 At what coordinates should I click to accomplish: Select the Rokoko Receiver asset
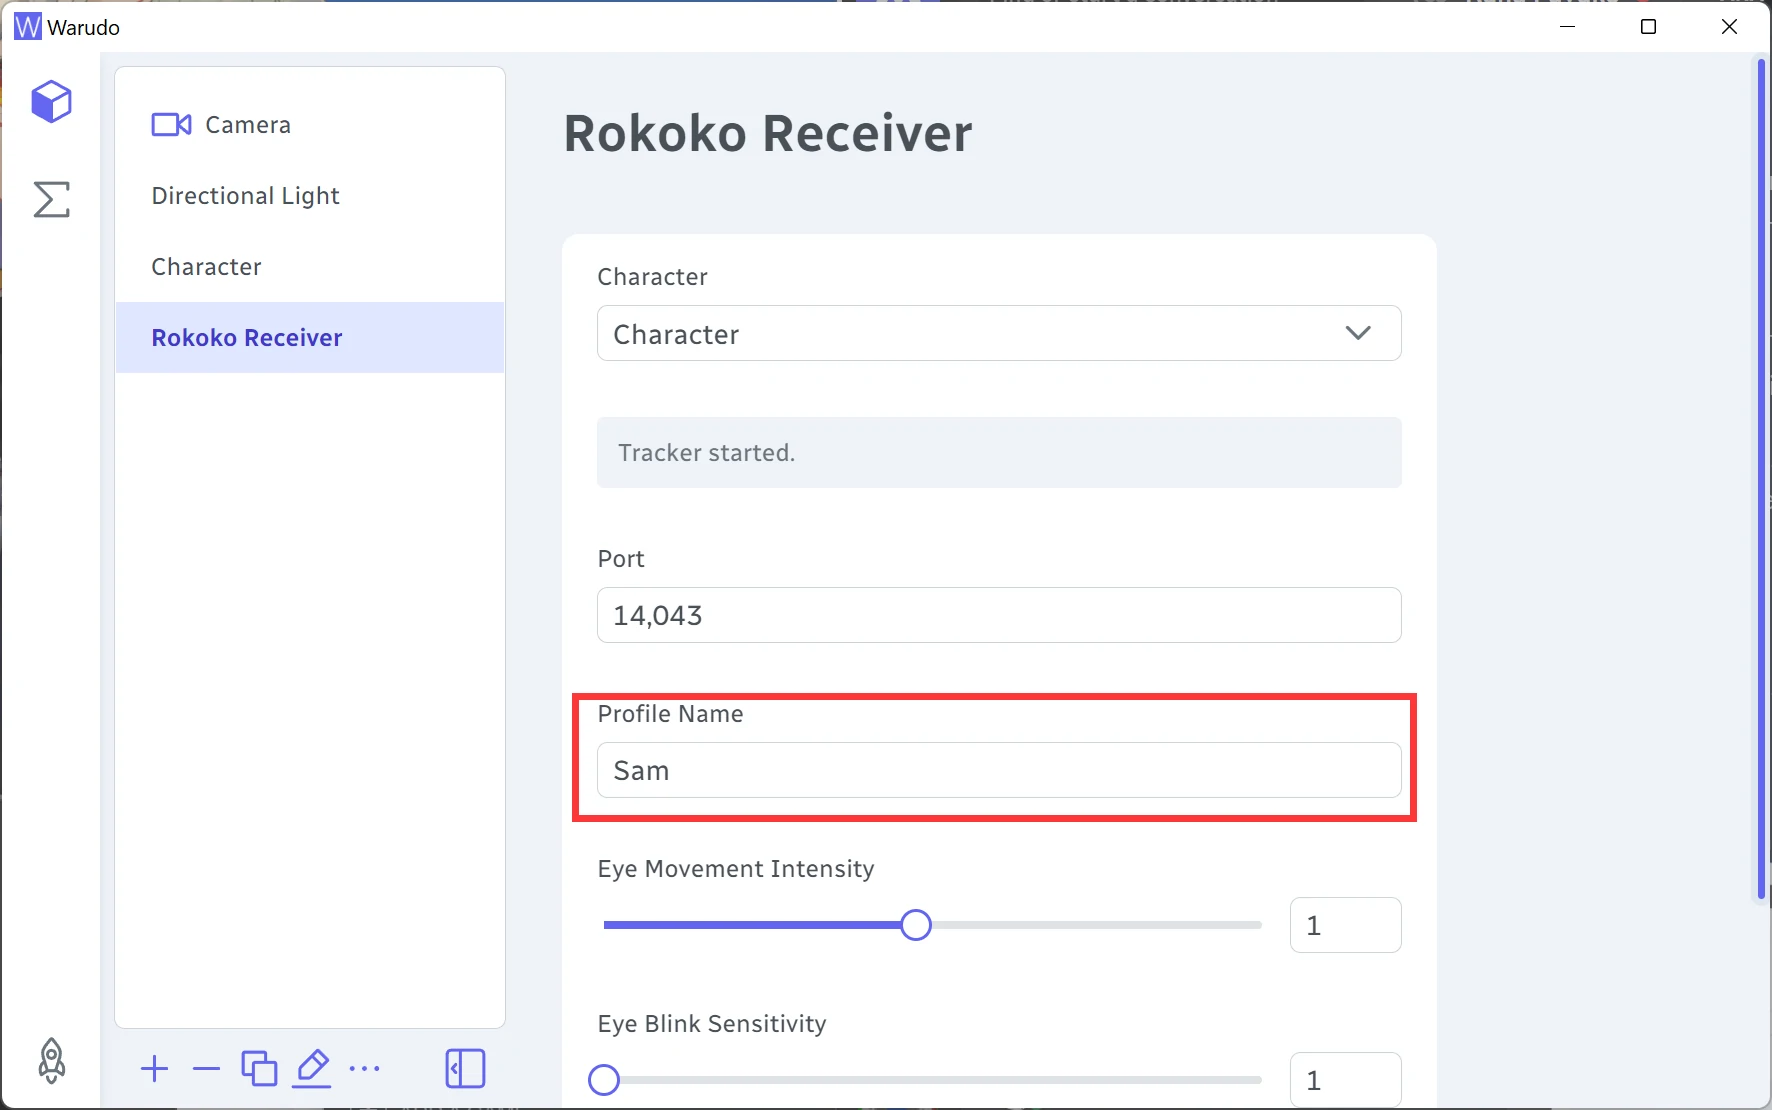[310, 338]
